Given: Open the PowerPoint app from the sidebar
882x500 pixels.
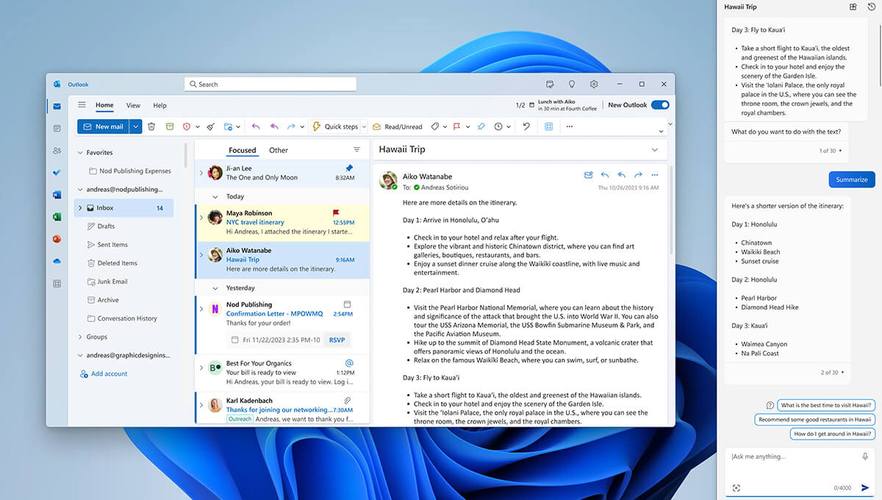Looking at the screenshot, I should (57, 238).
